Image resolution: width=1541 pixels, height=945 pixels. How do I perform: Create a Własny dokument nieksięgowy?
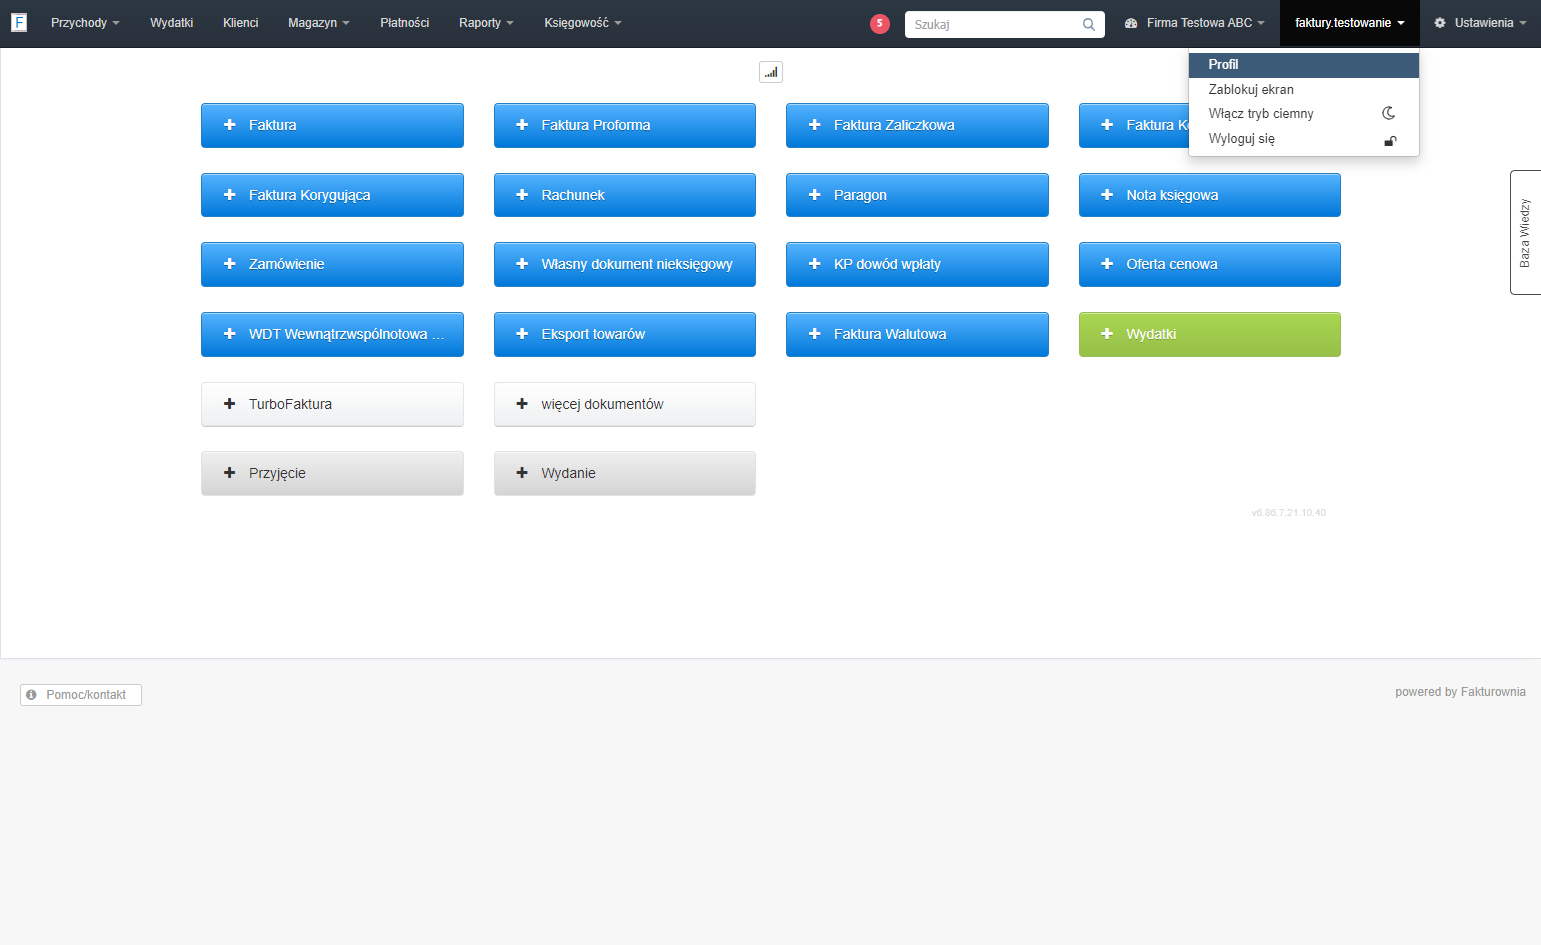click(625, 264)
